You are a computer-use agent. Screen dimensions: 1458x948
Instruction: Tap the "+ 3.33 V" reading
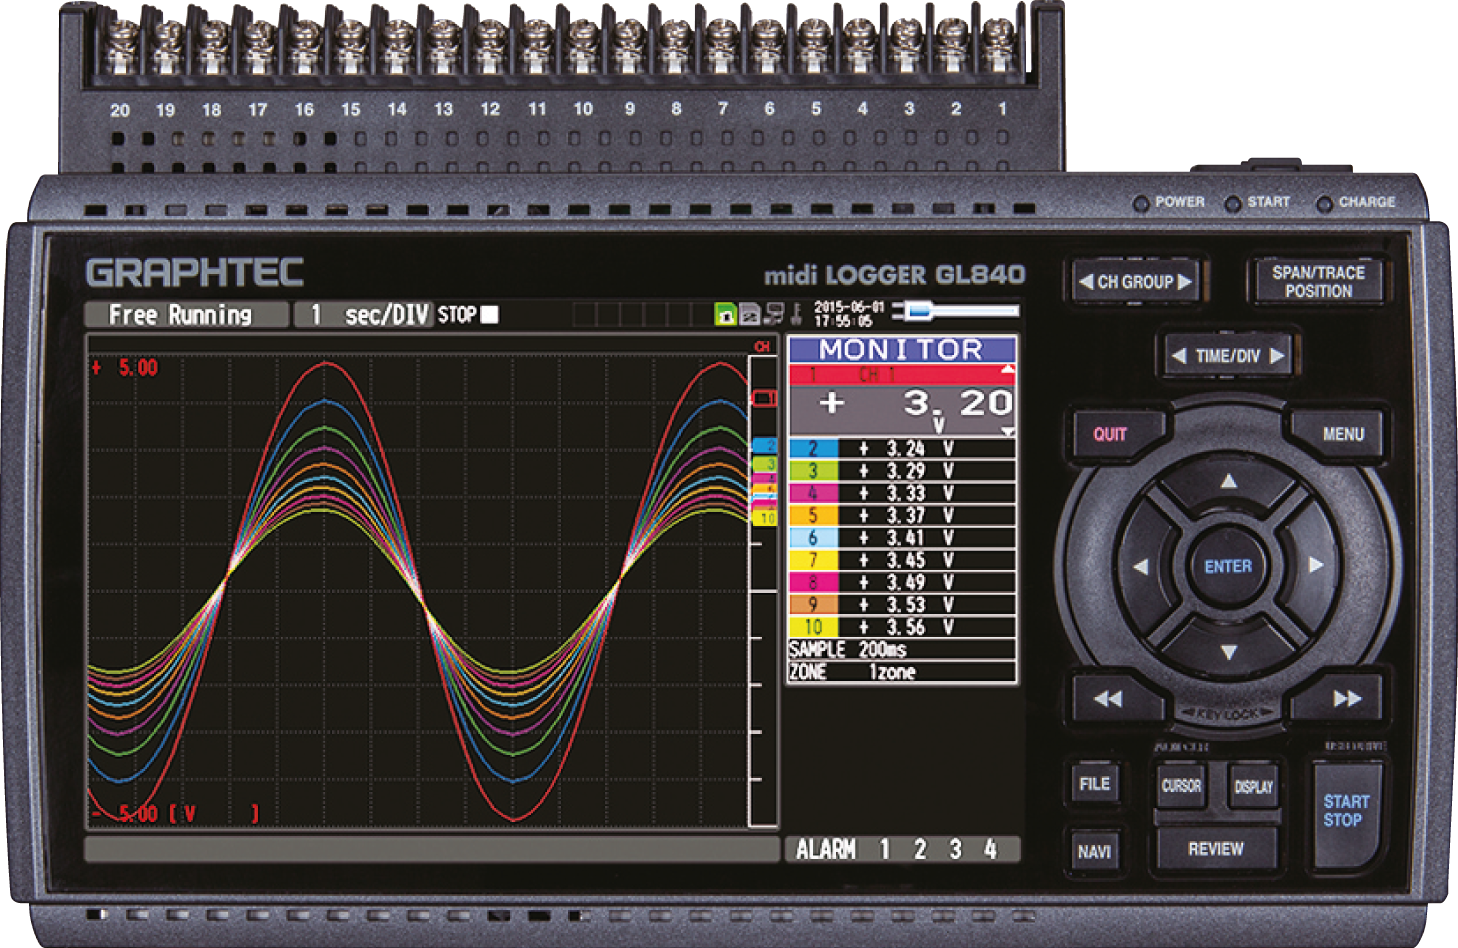click(907, 493)
